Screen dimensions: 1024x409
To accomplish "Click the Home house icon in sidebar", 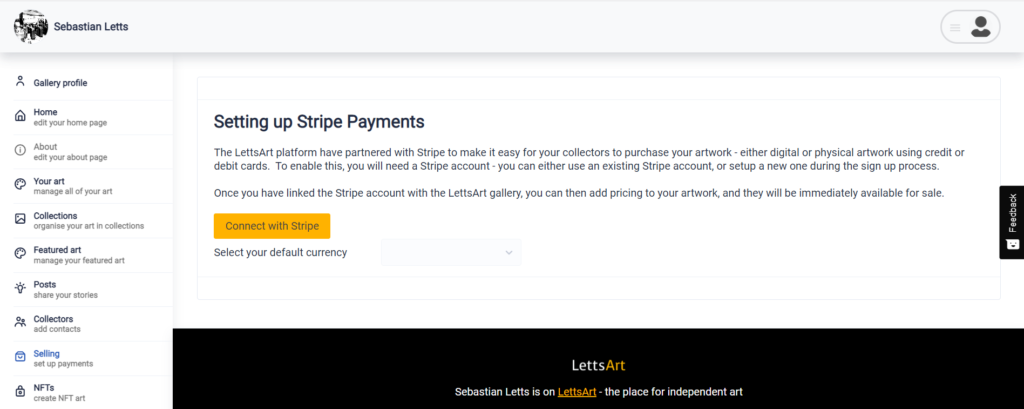I will click(x=20, y=116).
